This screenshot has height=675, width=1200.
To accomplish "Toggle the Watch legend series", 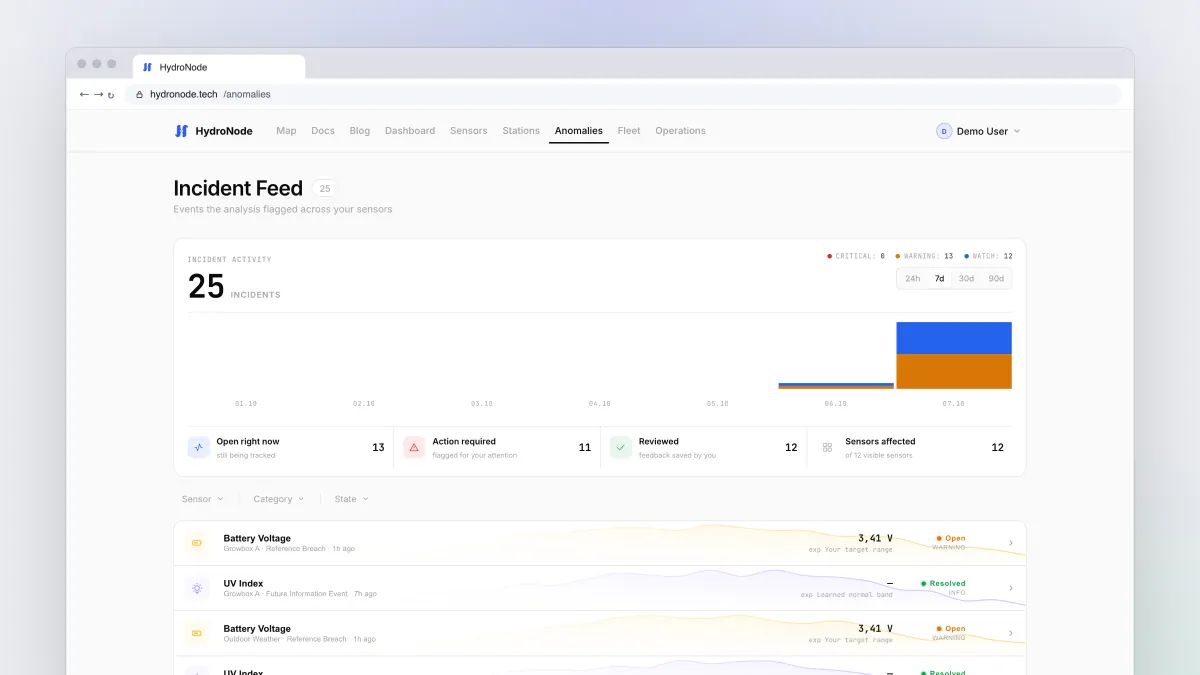I will [988, 256].
